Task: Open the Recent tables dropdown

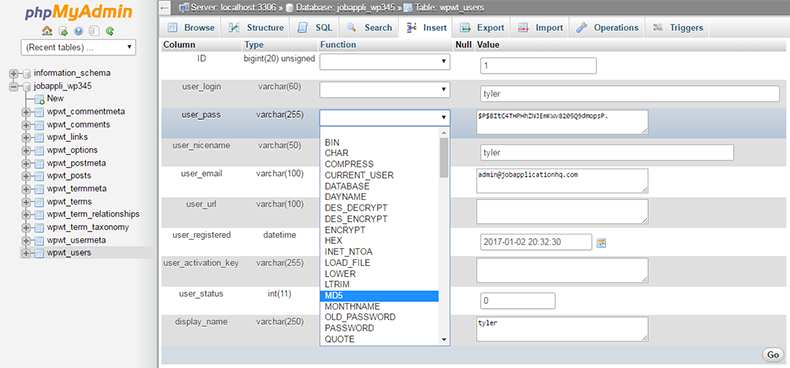Action: click(79, 48)
